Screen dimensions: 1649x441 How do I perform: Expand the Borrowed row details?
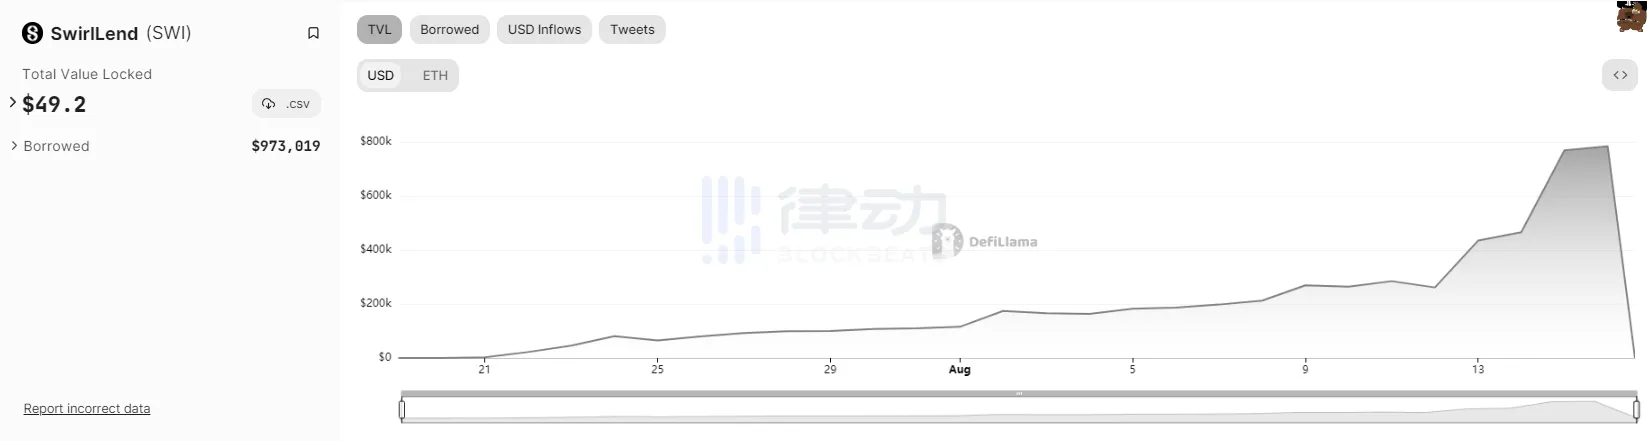tap(14, 146)
